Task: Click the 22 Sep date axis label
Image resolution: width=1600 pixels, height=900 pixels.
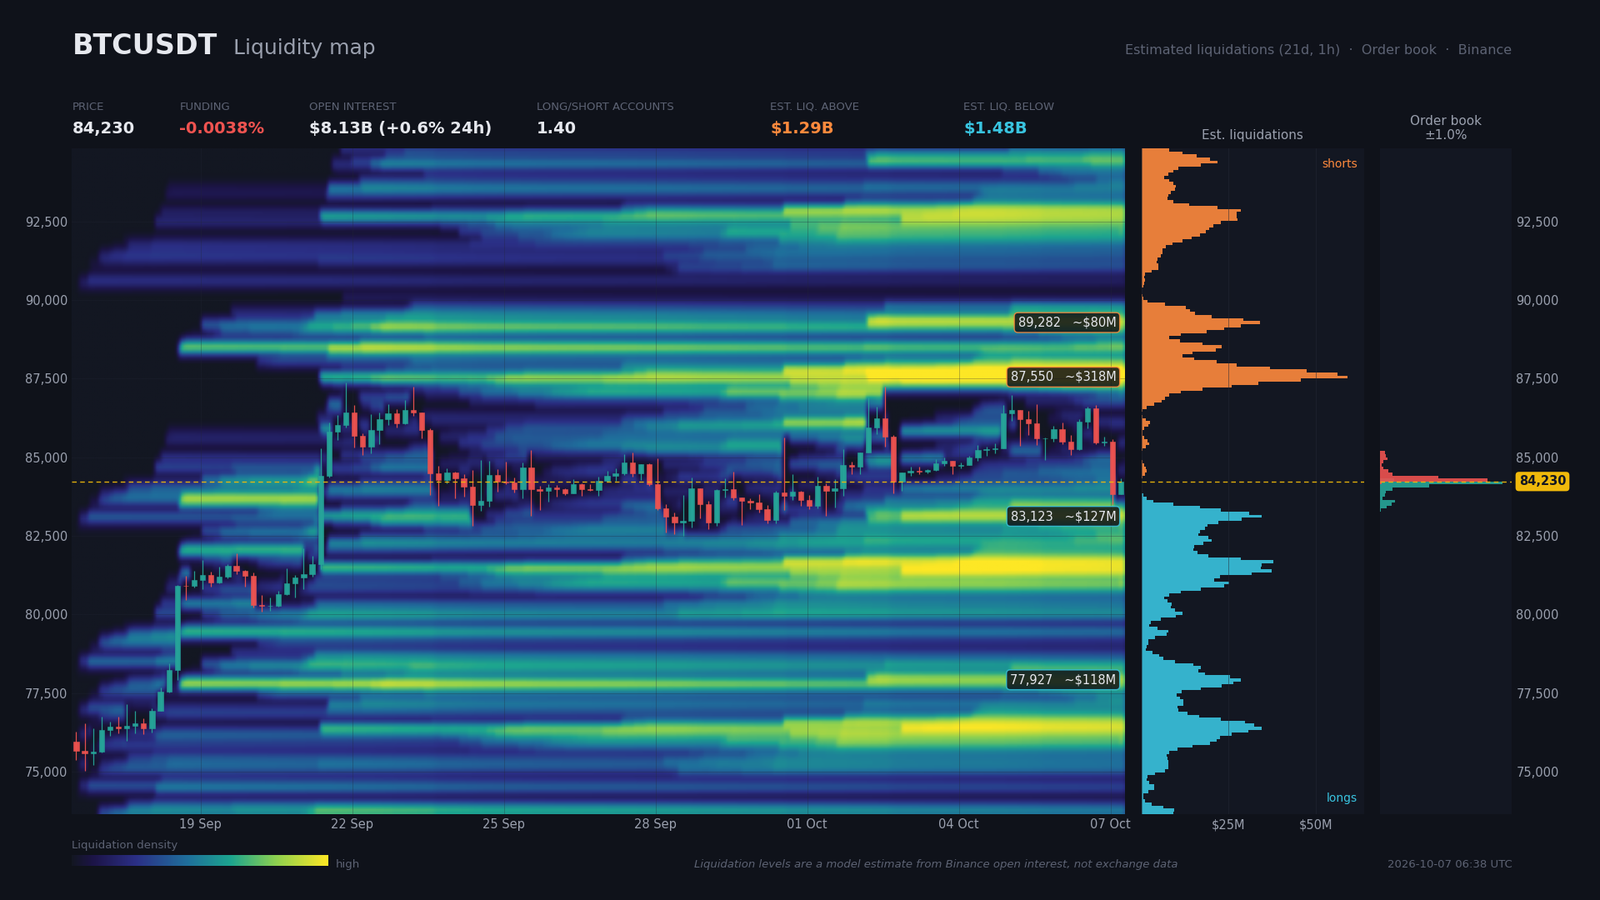Action: tap(352, 824)
